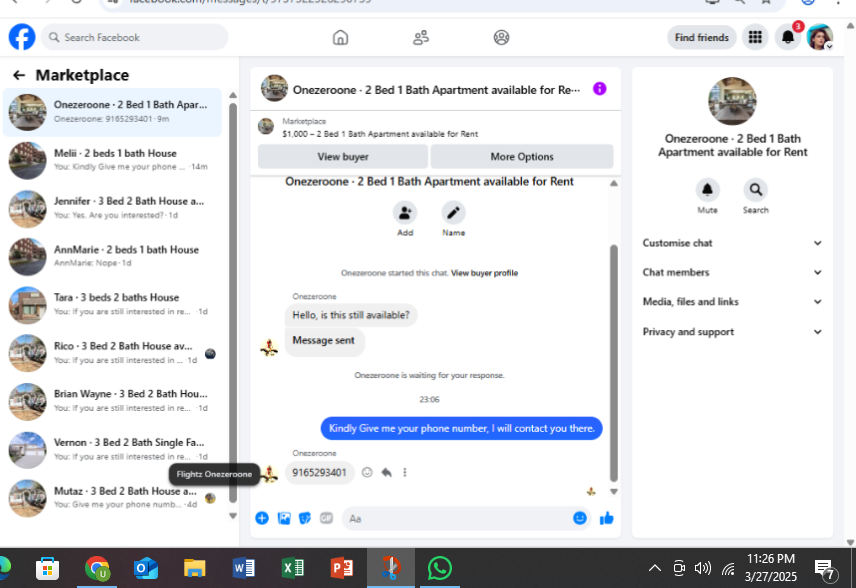The image size is (856, 588).
Task: Search in conversation magnifier icon
Action: [x=756, y=190]
